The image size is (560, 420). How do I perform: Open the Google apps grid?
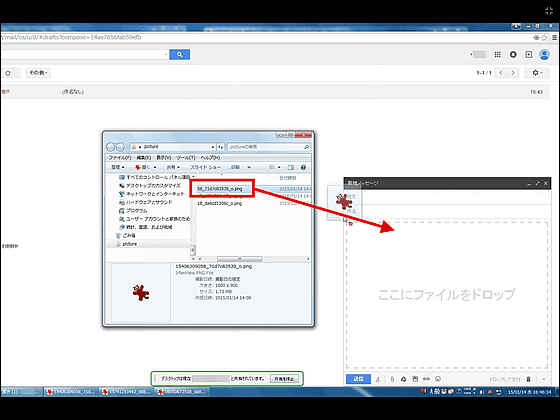(x=498, y=54)
